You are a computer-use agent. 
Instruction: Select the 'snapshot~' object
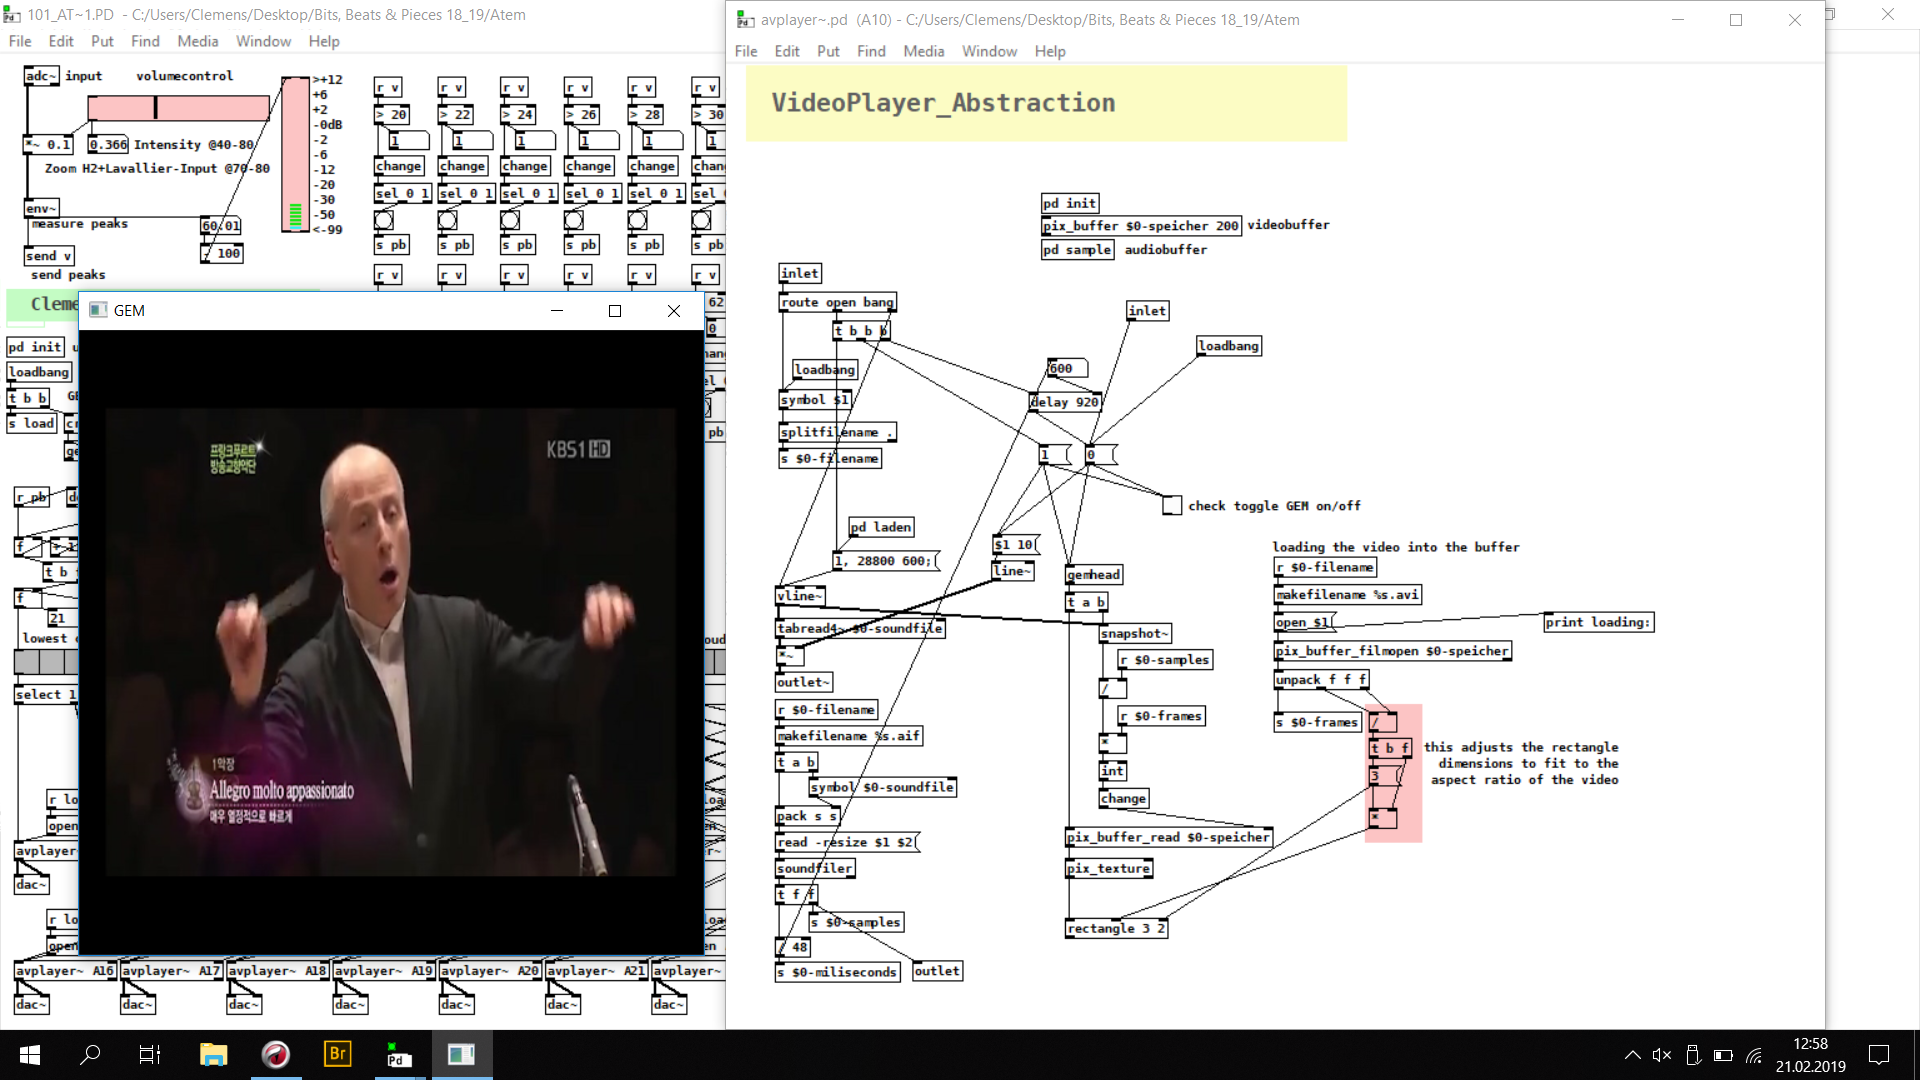coord(1134,634)
